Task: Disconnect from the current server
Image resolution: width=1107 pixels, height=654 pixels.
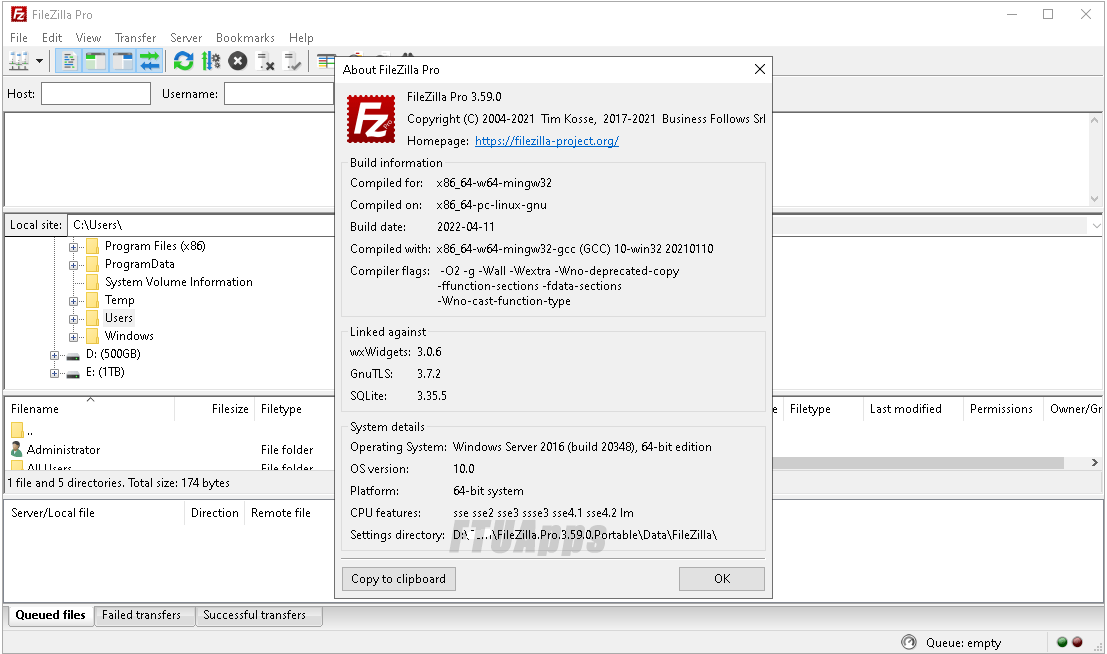Action: 265,61
